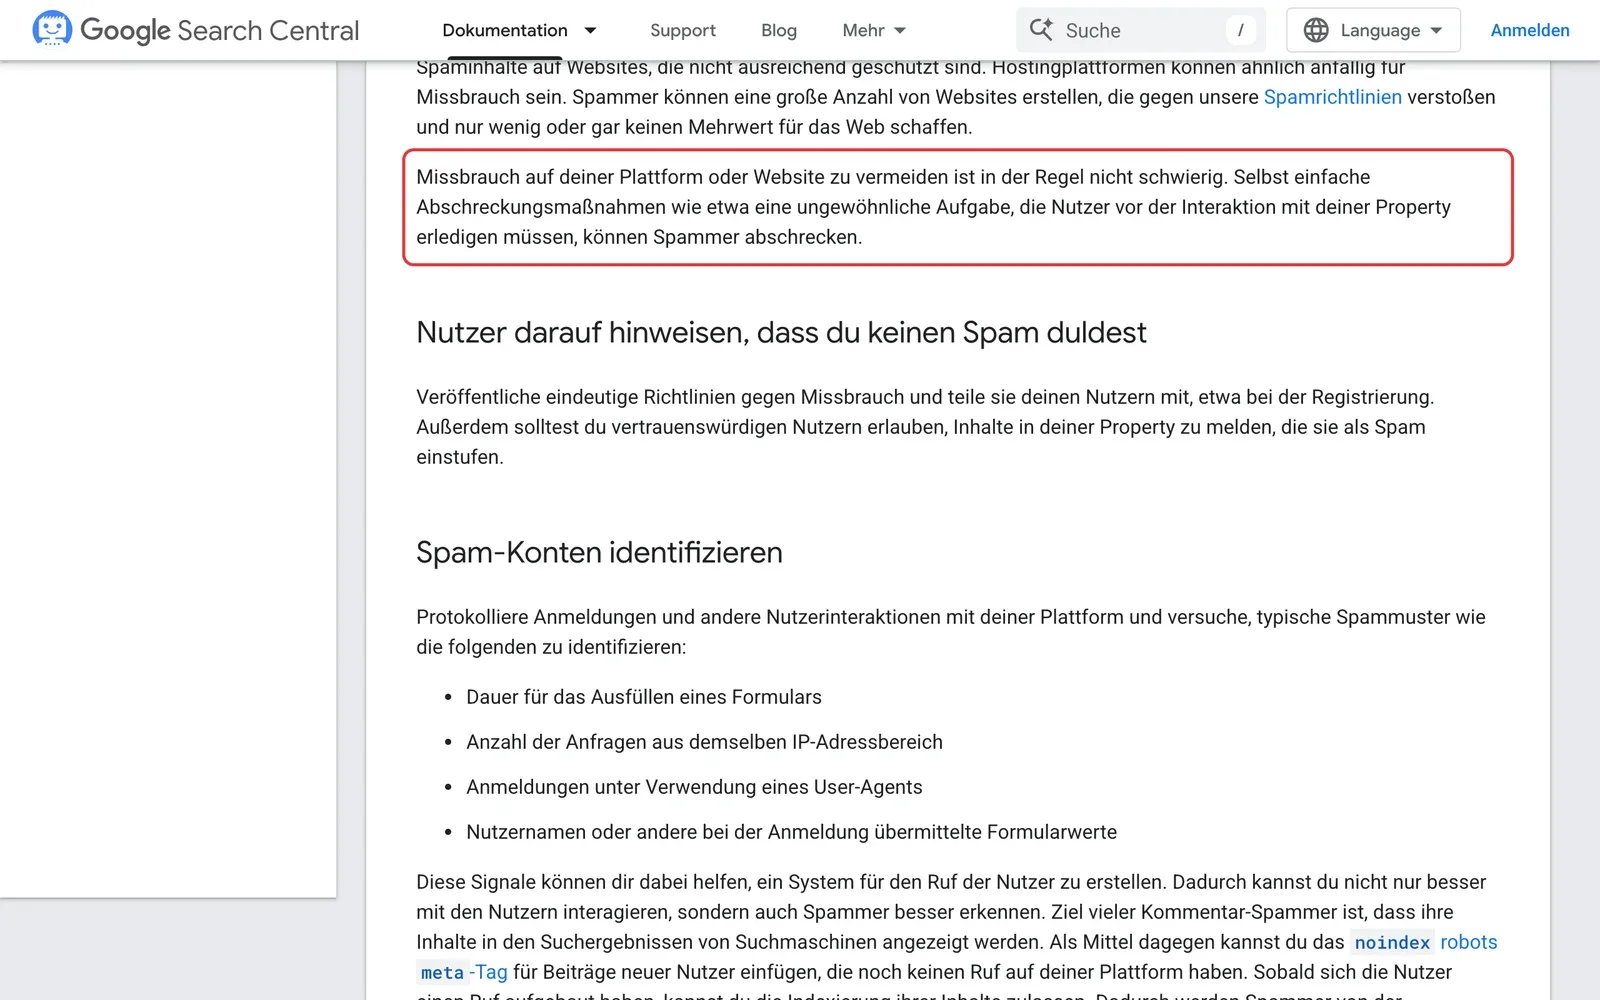Expand the Dokumentation dropdown arrow

[590, 30]
